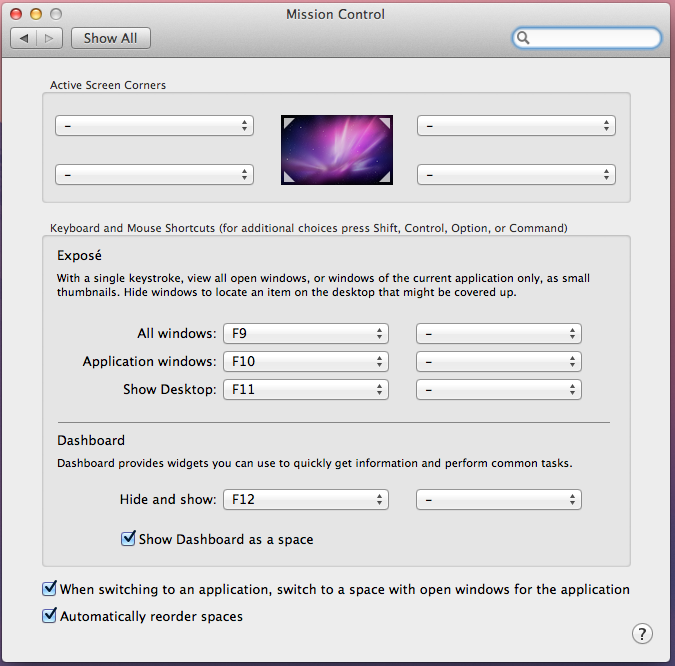675x666 pixels.
Task: Open All windows F9 keyboard dropdown
Action: tap(306, 334)
